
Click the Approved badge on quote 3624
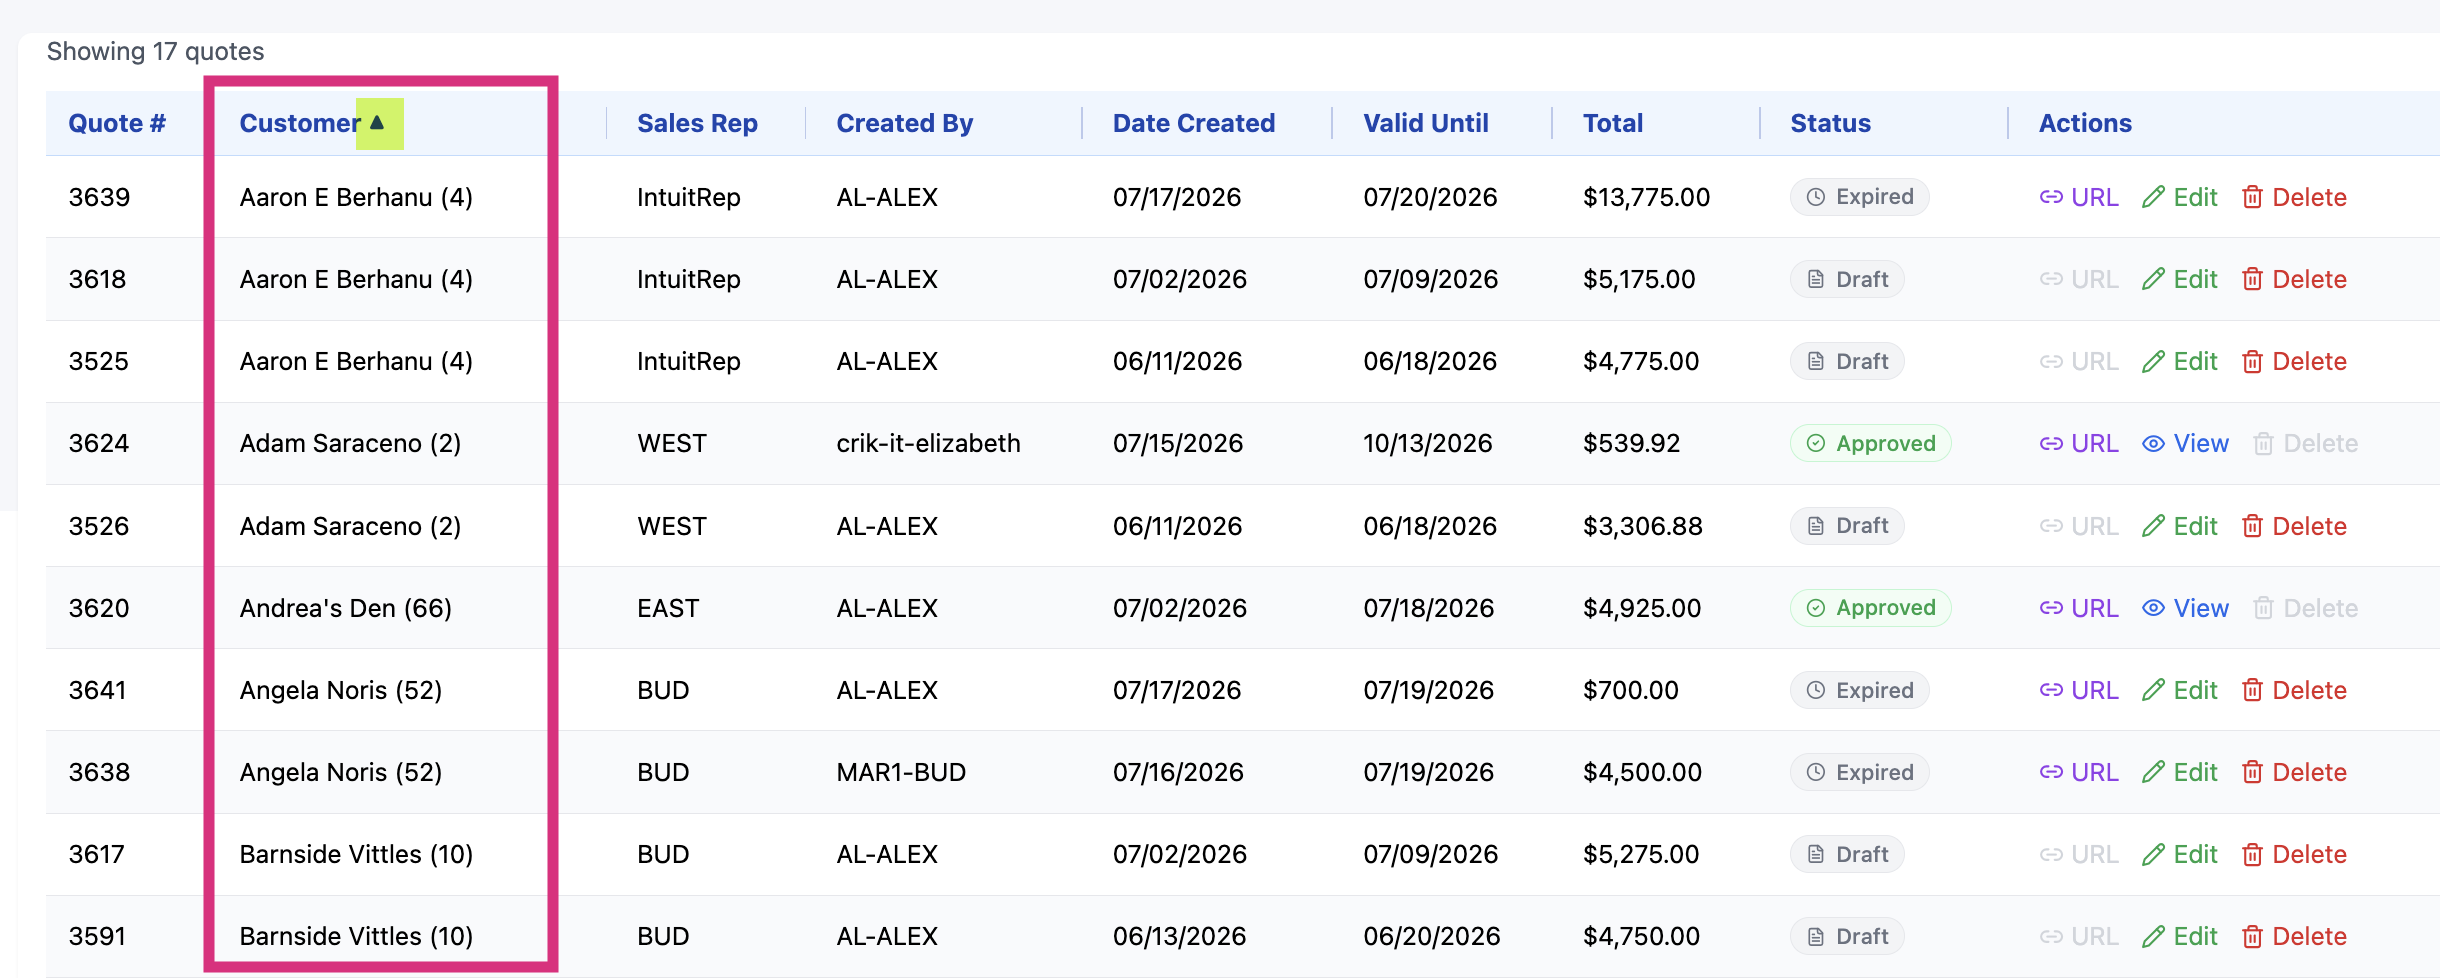point(1870,443)
